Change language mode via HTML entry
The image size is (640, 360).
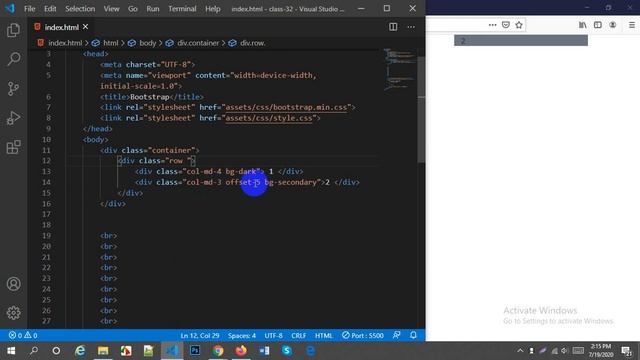(324, 335)
